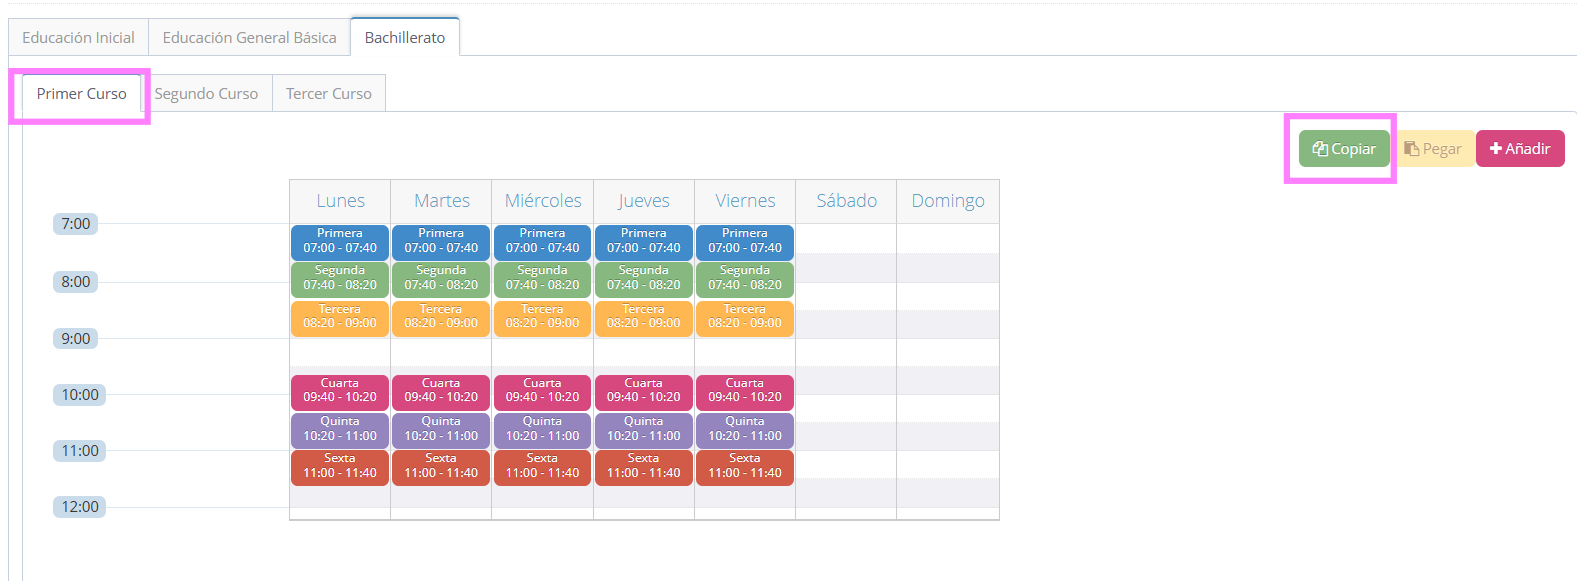Click the 11:00 time label
1577x581 pixels.
79,451
